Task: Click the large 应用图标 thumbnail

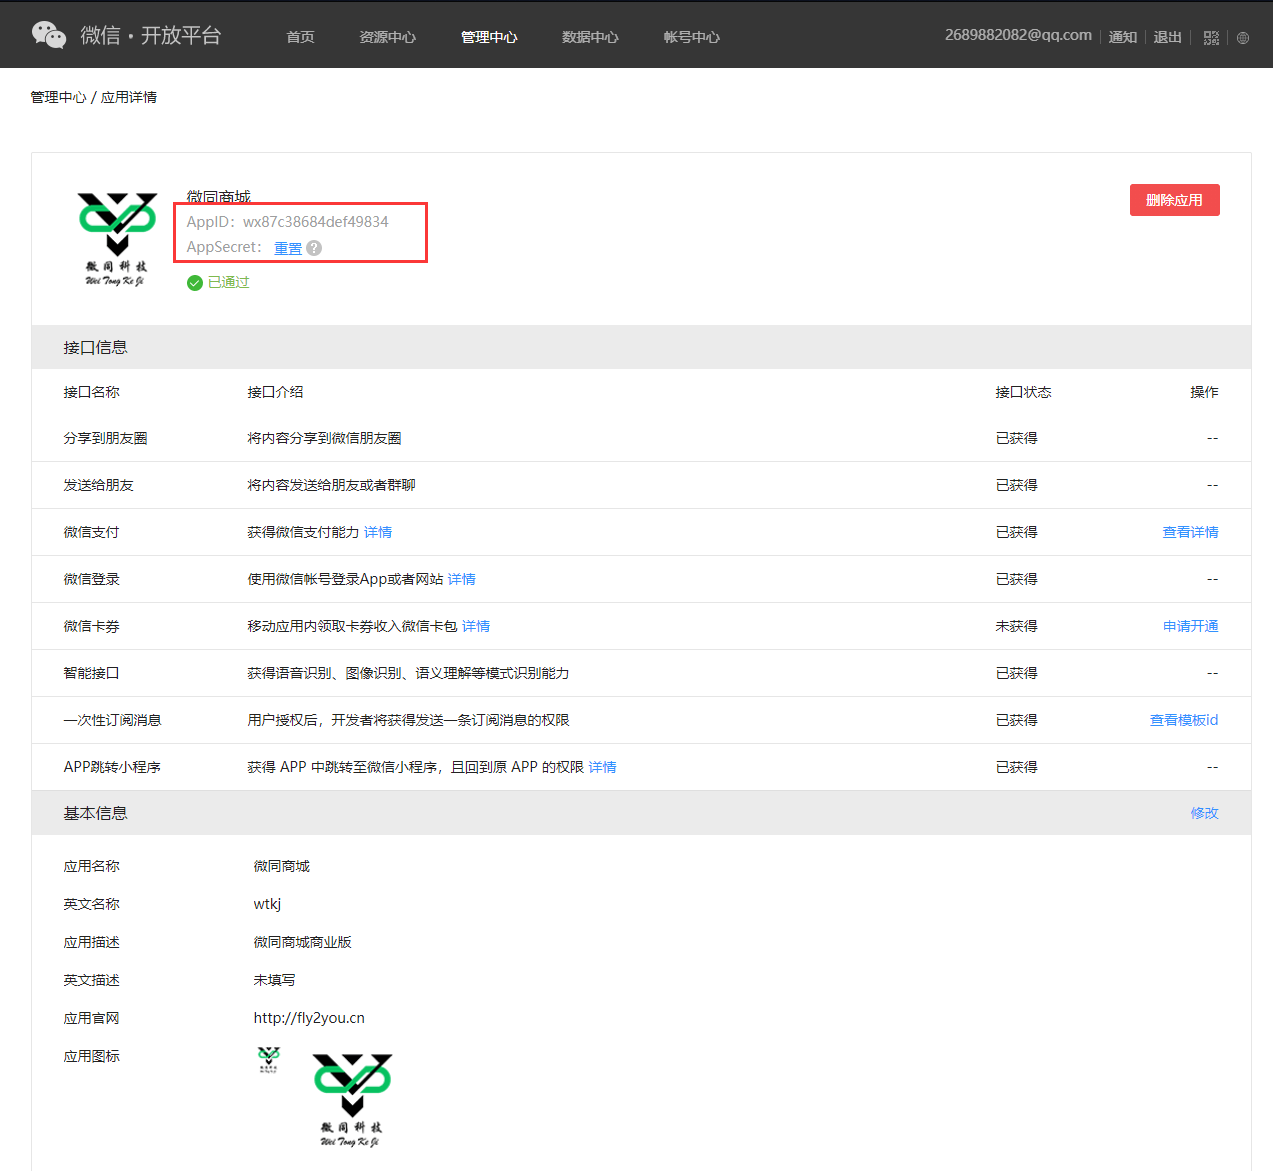Action: pyautogui.click(x=352, y=1099)
